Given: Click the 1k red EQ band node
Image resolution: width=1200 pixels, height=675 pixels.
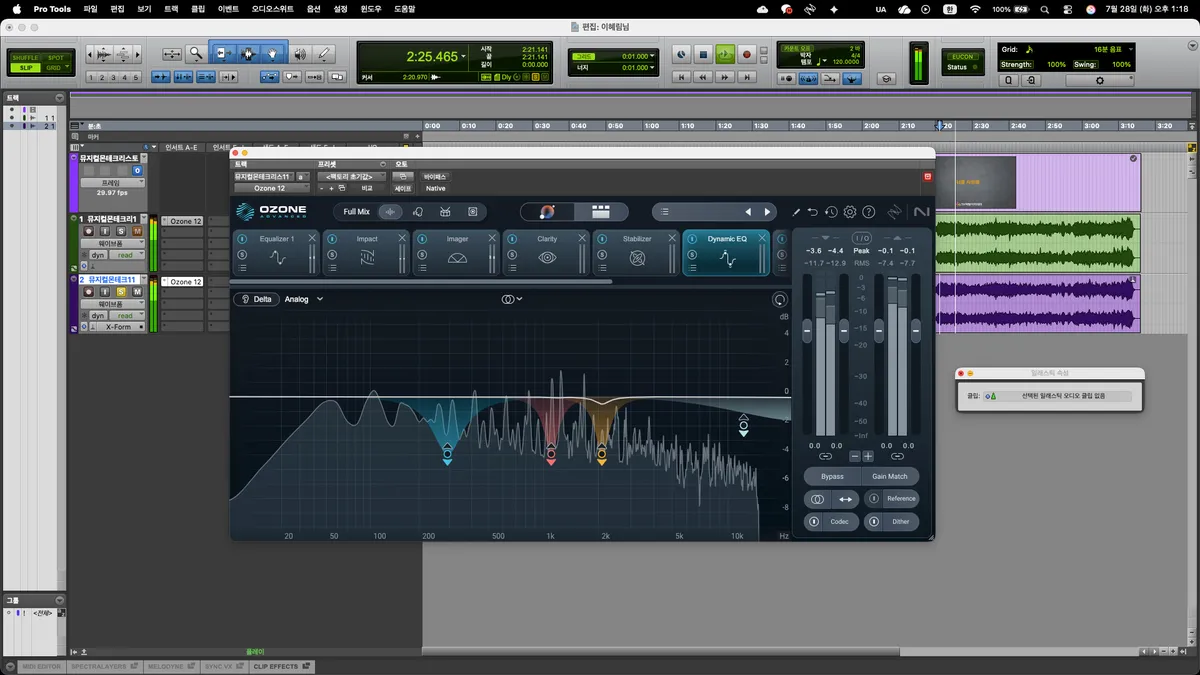Looking at the screenshot, I should 551,455.
